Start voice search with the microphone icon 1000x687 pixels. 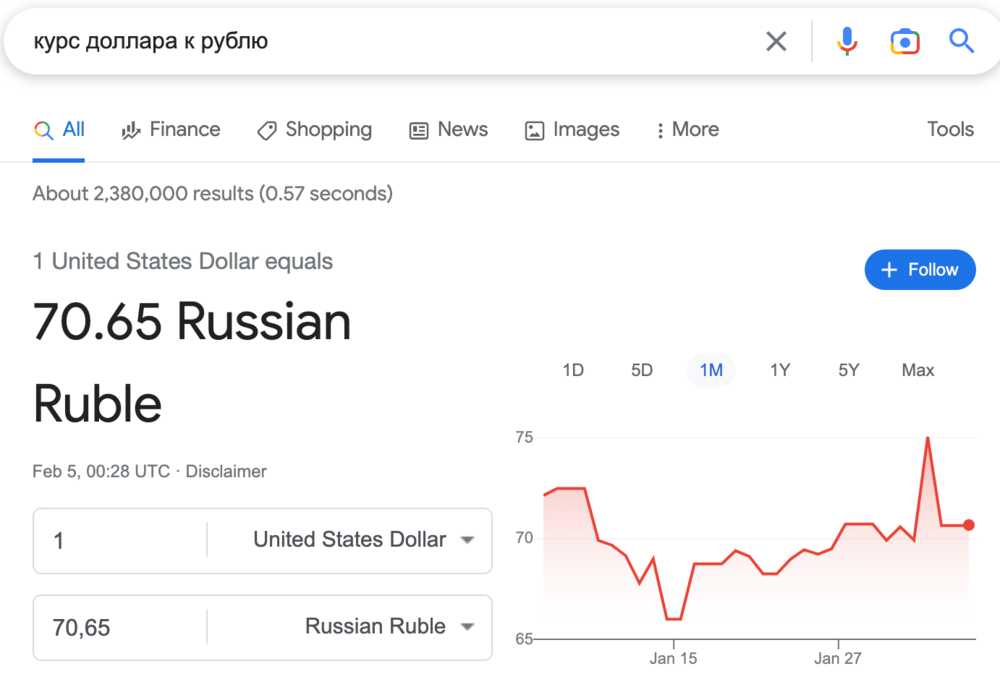(x=847, y=41)
